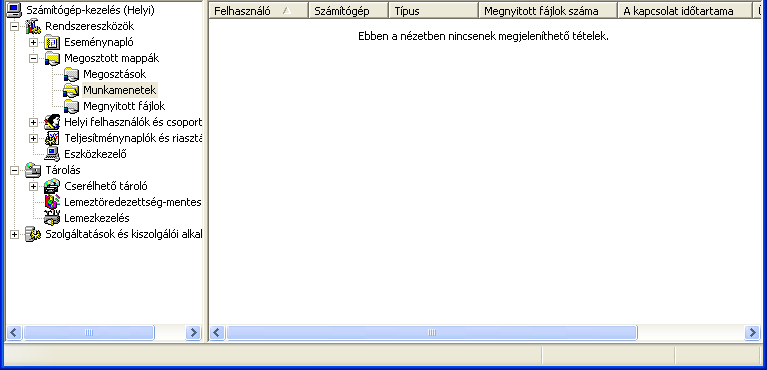The width and height of the screenshot is (767, 370).
Task: Select the Megosztott mappák label
Action: pos(112,58)
